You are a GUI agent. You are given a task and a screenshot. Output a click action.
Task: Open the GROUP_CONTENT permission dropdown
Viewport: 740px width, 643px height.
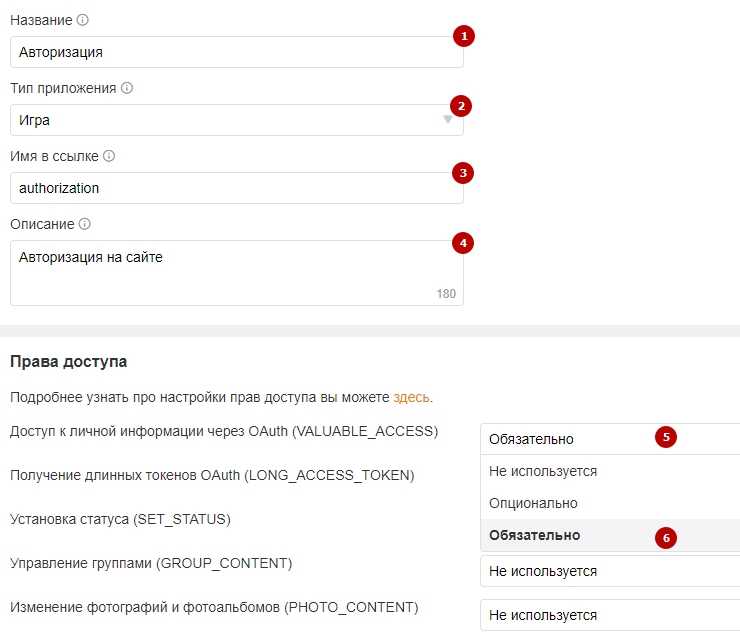(x=608, y=571)
